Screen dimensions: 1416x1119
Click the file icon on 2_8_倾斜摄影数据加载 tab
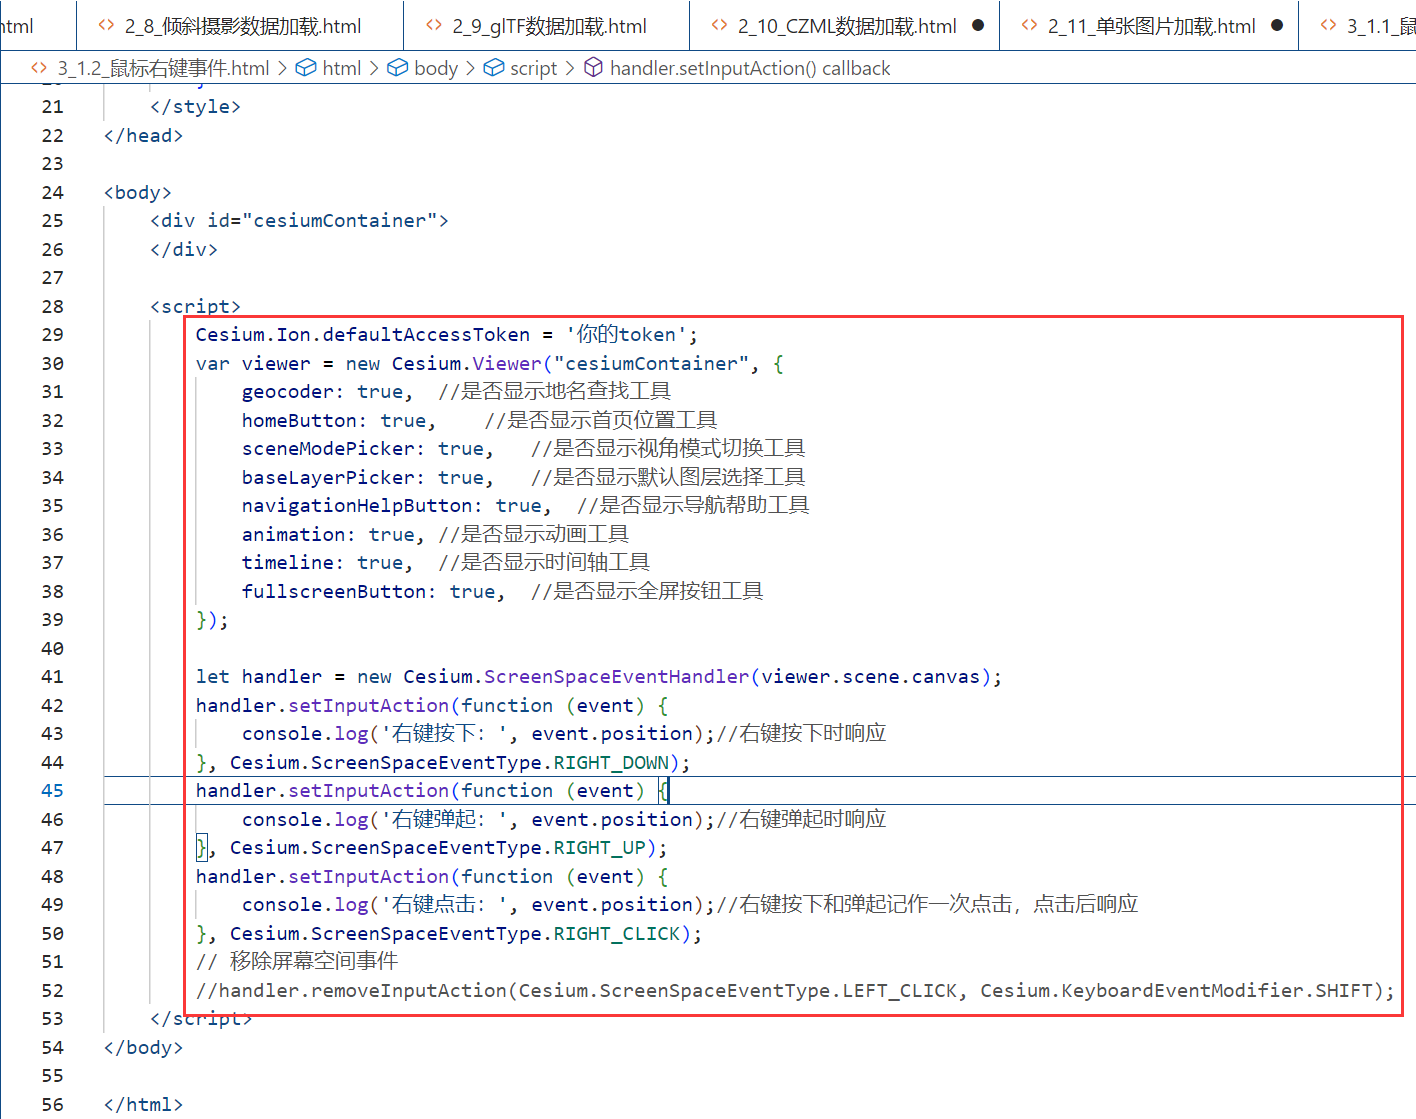[106, 26]
